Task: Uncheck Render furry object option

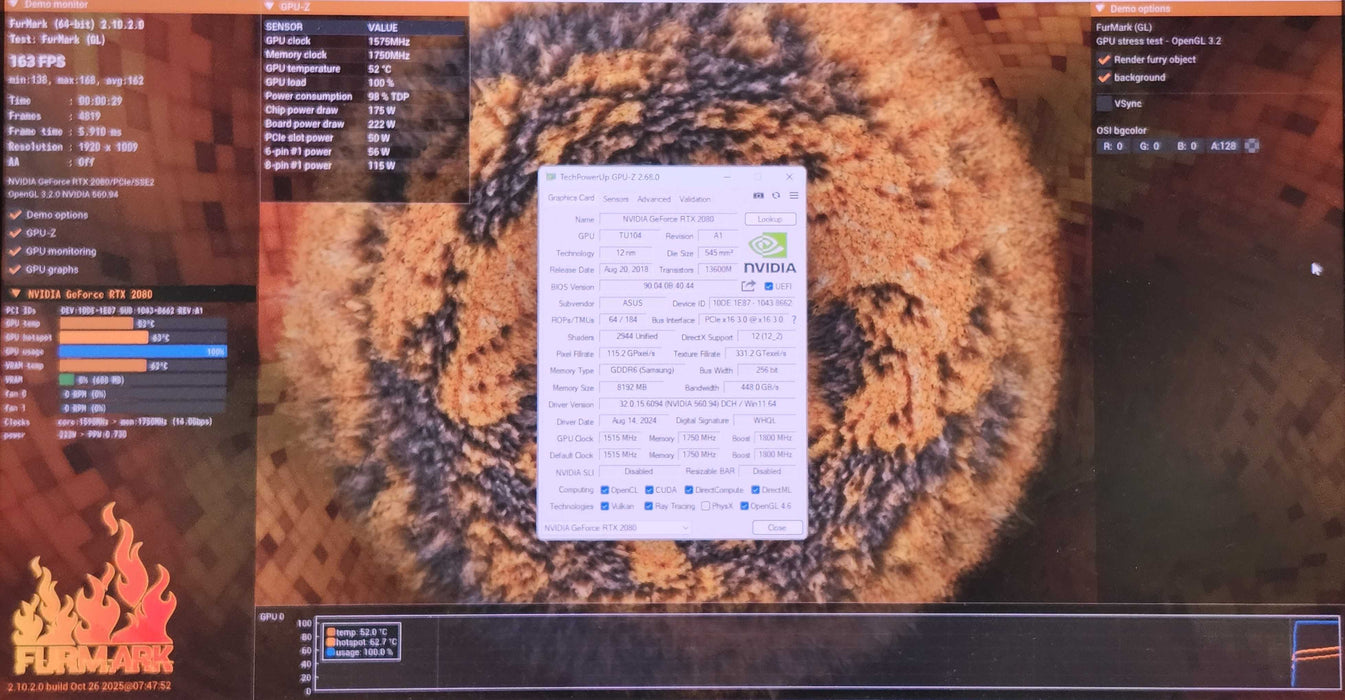Action: 1104,59
